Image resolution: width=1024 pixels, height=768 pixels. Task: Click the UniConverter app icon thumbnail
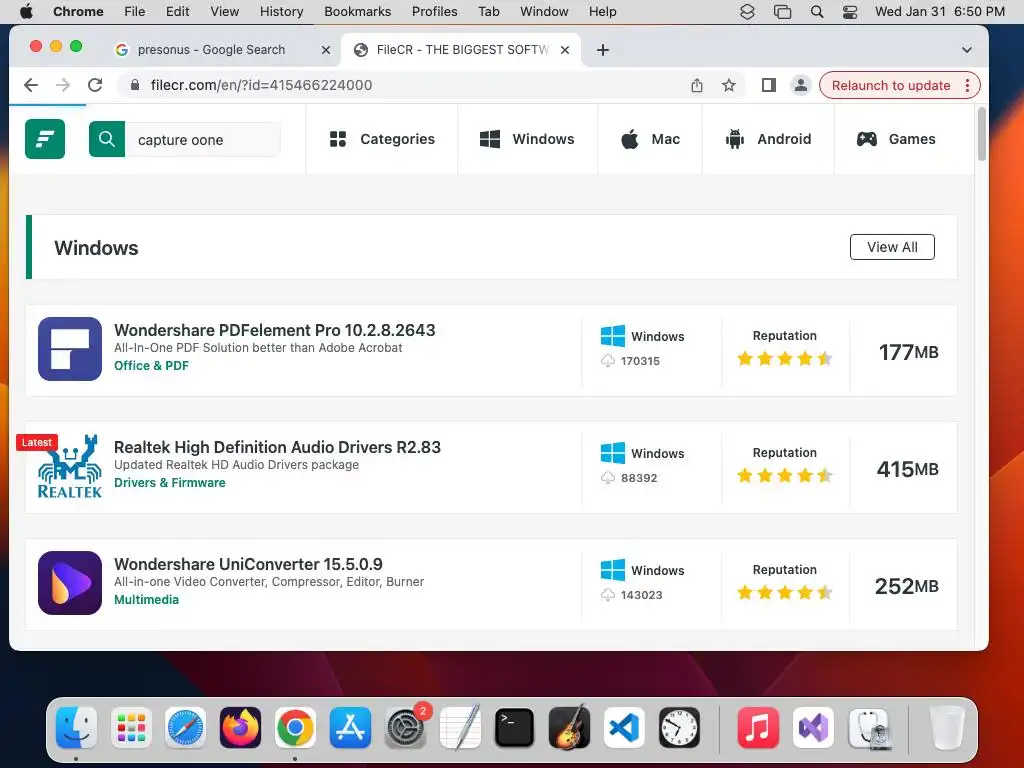coord(70,583)
